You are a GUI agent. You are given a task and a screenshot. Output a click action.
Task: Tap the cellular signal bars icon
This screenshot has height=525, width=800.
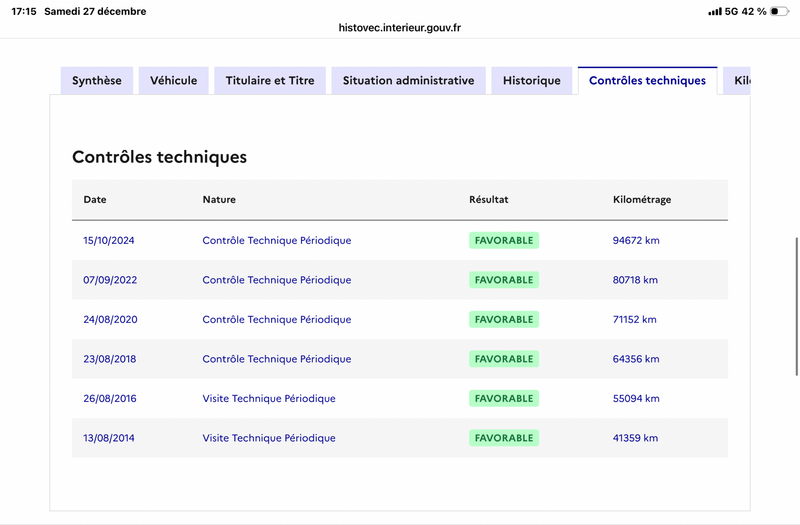pyautogui.click(x=714, y=11)
